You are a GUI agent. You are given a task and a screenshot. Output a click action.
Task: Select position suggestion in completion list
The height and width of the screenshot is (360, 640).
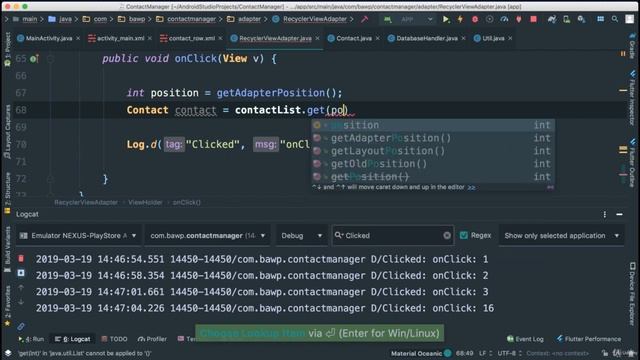point(432,125)
